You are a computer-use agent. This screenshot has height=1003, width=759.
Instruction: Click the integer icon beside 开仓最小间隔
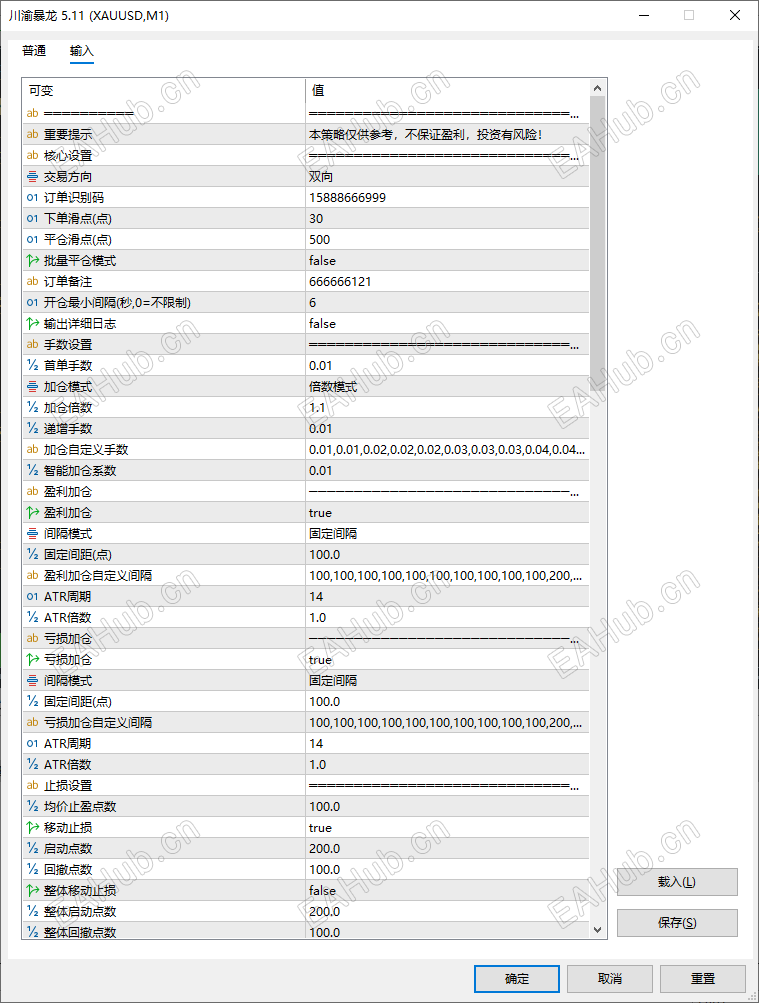click(x=33, y=303)
